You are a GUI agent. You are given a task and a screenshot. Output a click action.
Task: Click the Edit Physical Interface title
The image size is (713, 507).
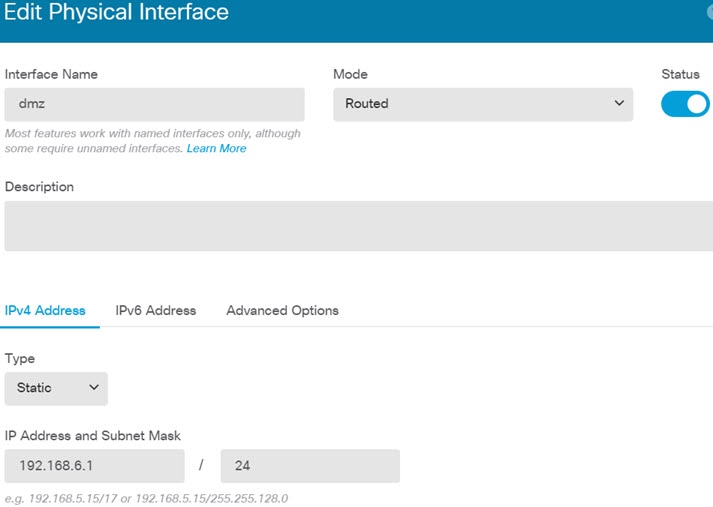tap(116, 12)
